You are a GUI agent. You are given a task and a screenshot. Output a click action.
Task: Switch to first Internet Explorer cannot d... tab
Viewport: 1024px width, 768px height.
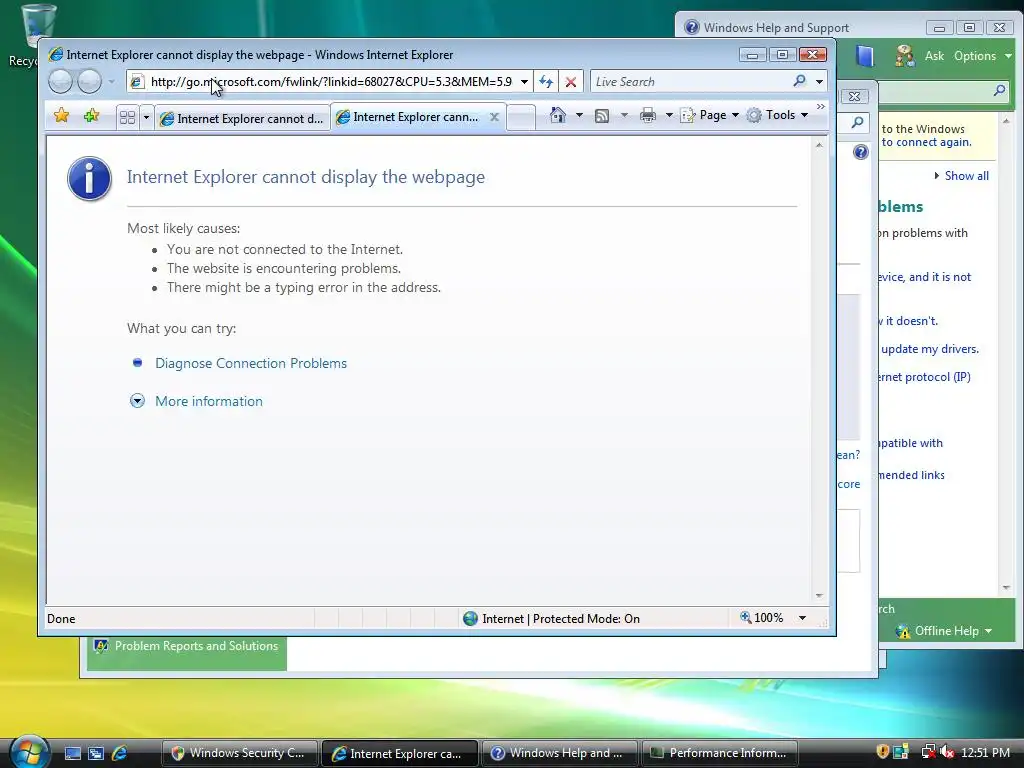click(x=243, y=118)
